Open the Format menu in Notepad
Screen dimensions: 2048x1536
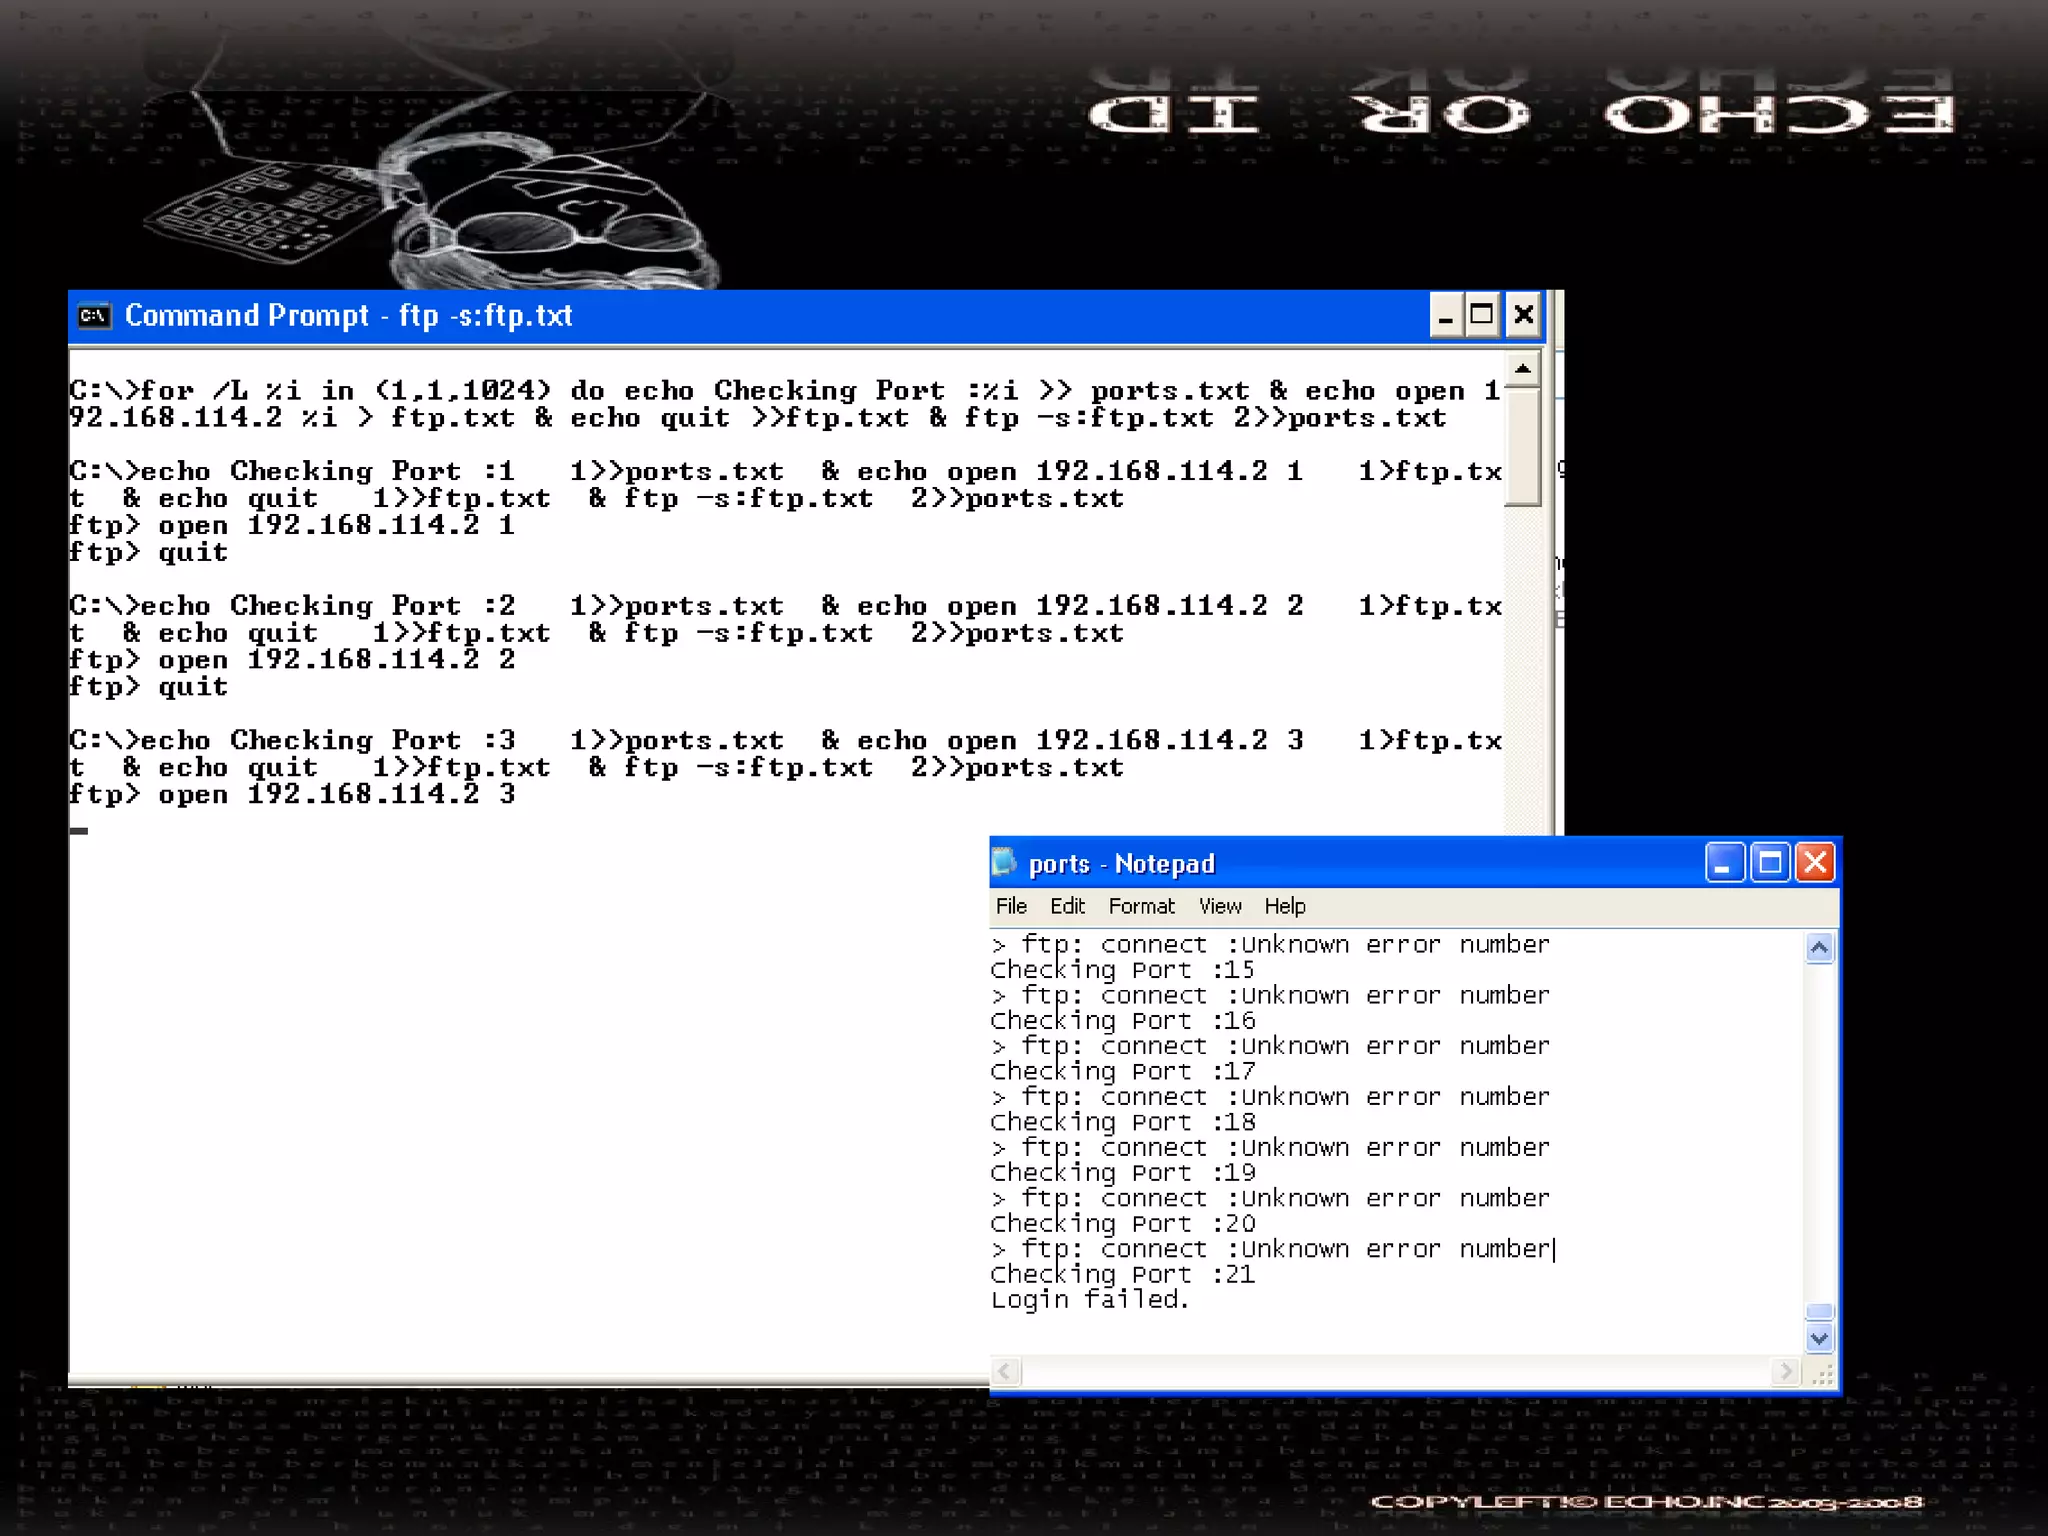point(1141,906)
